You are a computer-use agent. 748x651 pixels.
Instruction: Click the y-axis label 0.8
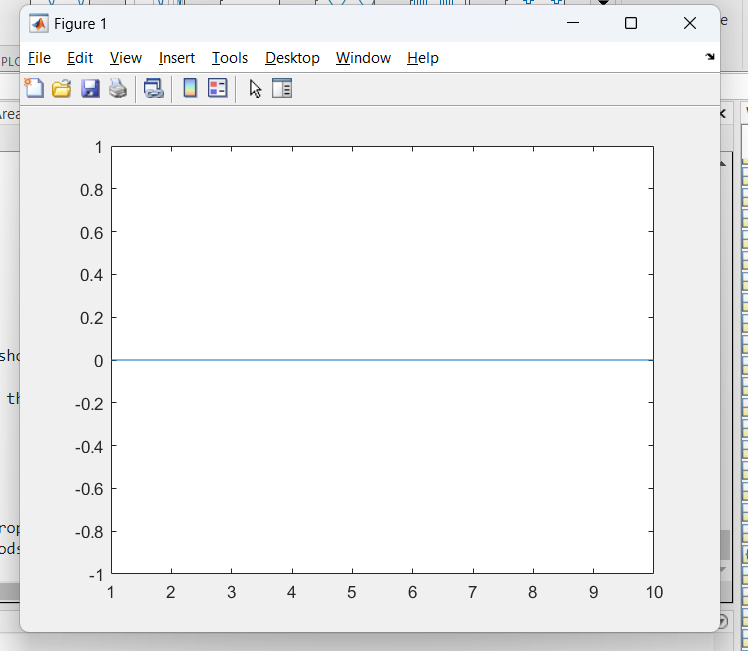(92, 190)
